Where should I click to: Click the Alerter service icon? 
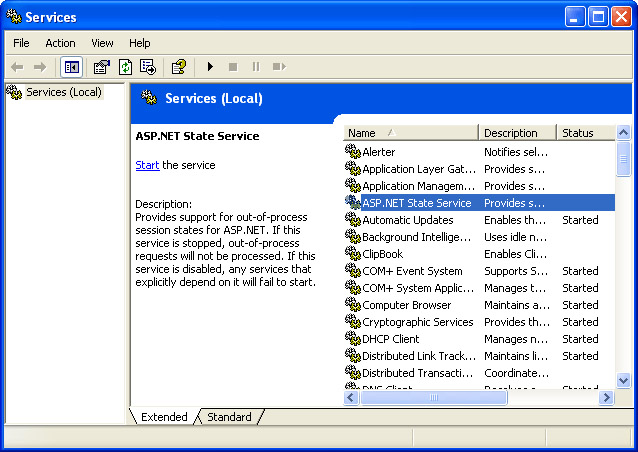352,152
